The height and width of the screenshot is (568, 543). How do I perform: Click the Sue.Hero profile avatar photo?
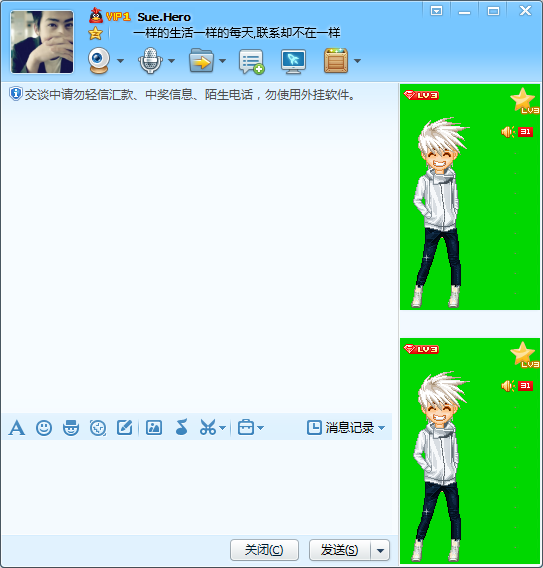[42, 42]
